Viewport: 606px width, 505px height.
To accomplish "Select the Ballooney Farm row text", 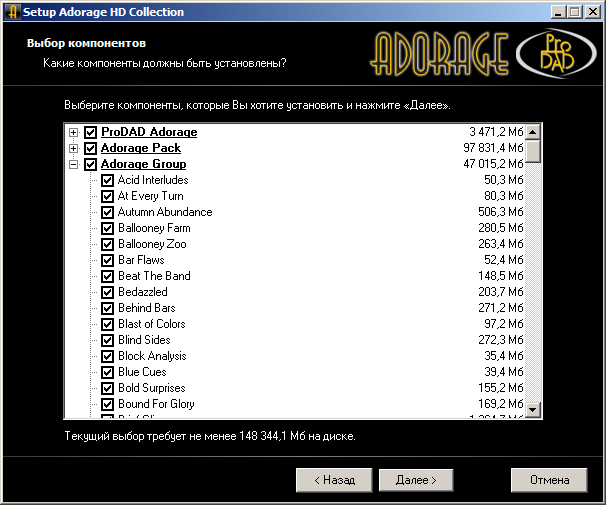I will click(x=154, y=228).
